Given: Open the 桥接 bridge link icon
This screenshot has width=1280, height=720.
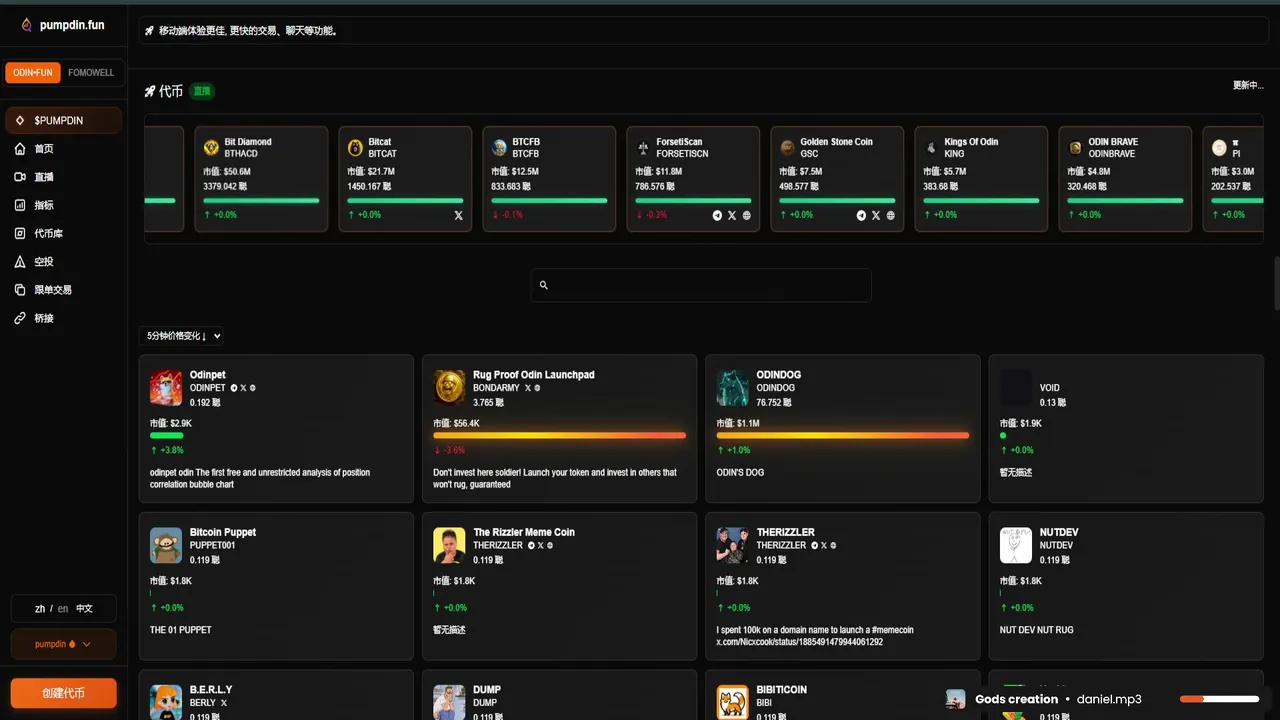Looking at the screenshot, I should (20, 318).
